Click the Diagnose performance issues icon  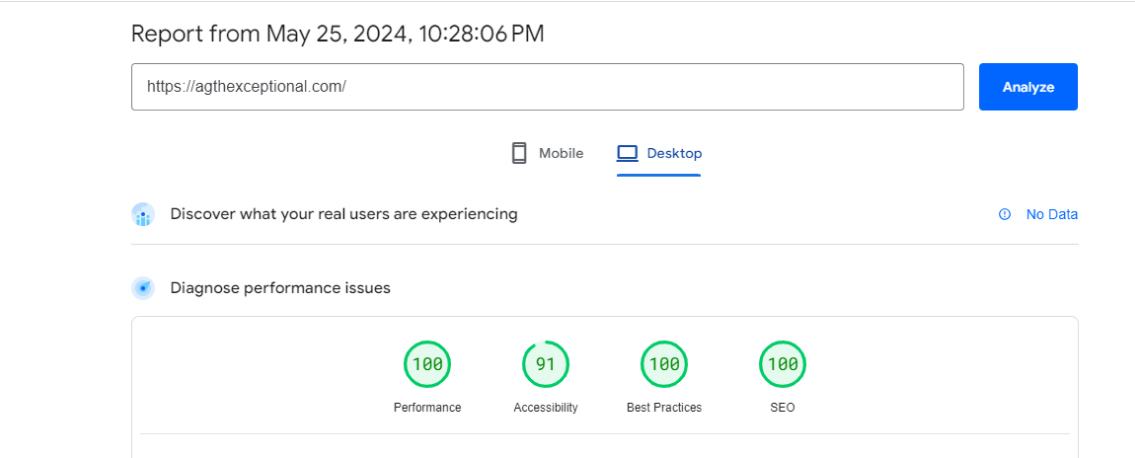coord(143,288)
